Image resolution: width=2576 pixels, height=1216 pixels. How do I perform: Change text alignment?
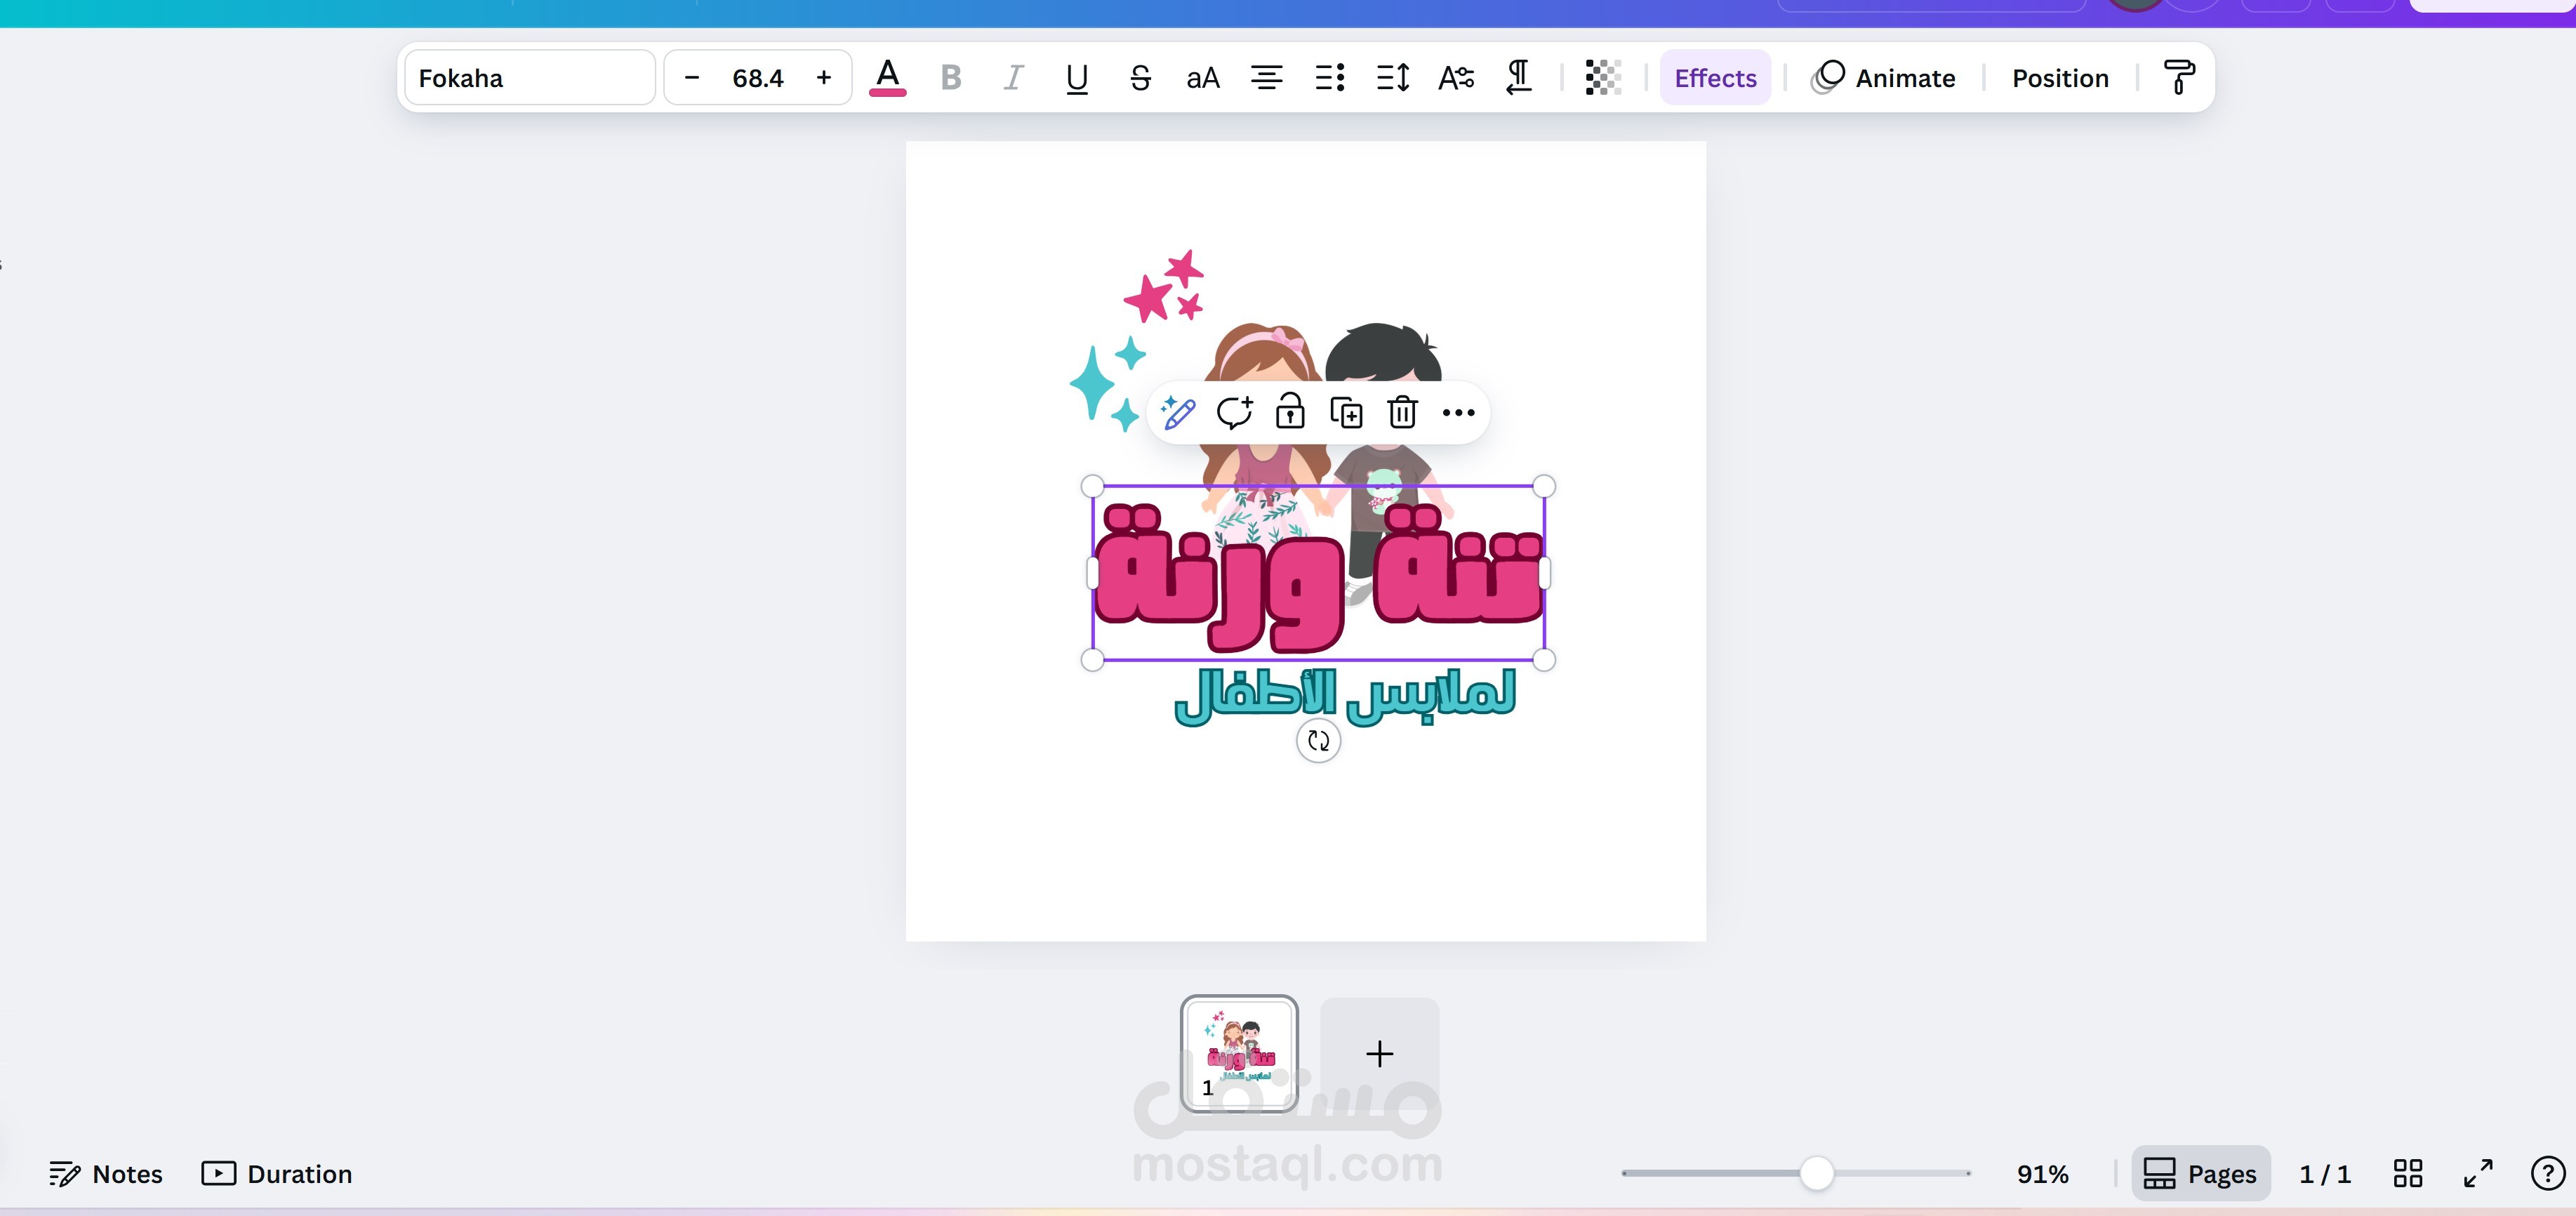tap(1266, 78)
